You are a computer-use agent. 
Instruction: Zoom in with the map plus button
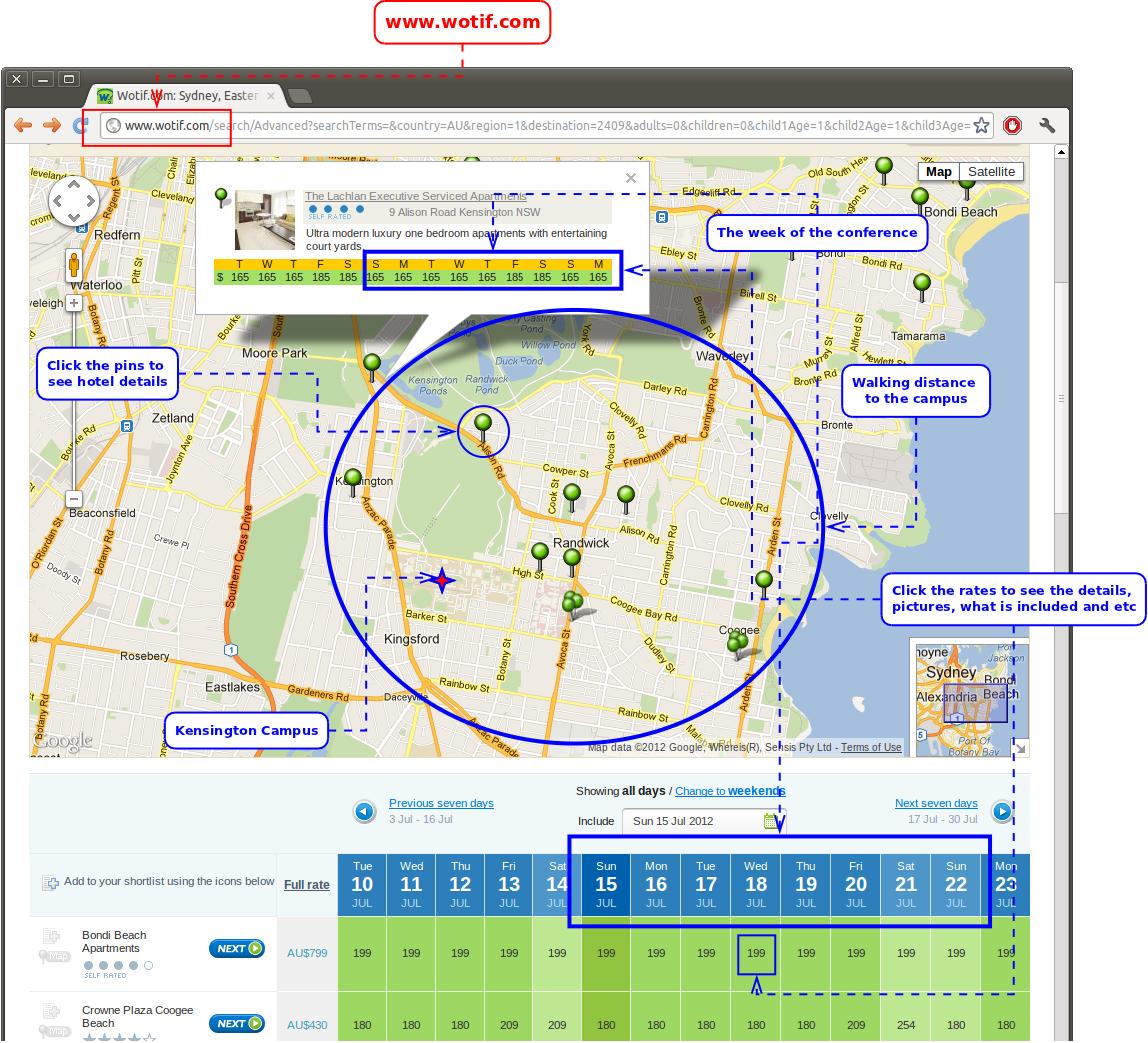click(x=74, y=303)
